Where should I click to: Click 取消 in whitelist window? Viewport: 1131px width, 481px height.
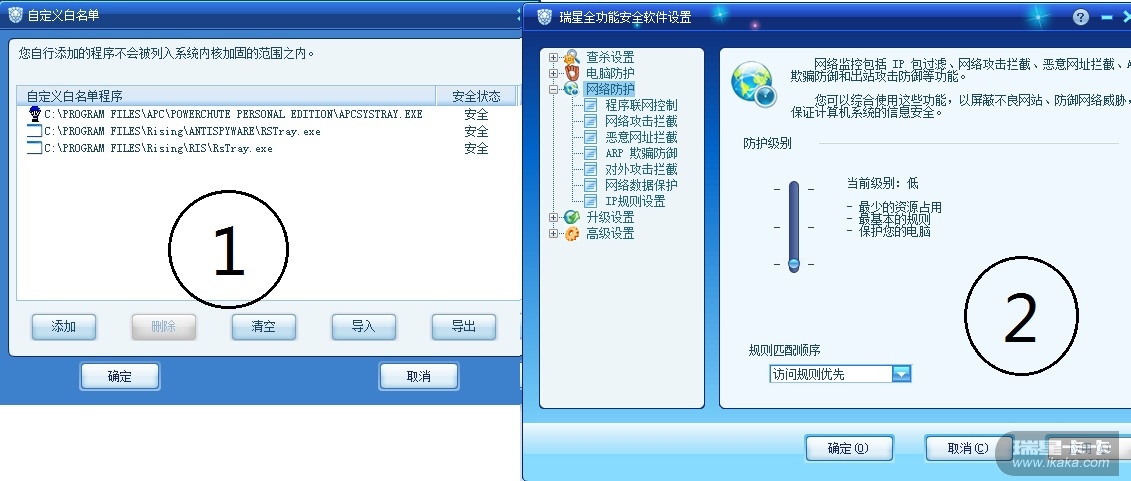tap(419, 376)
